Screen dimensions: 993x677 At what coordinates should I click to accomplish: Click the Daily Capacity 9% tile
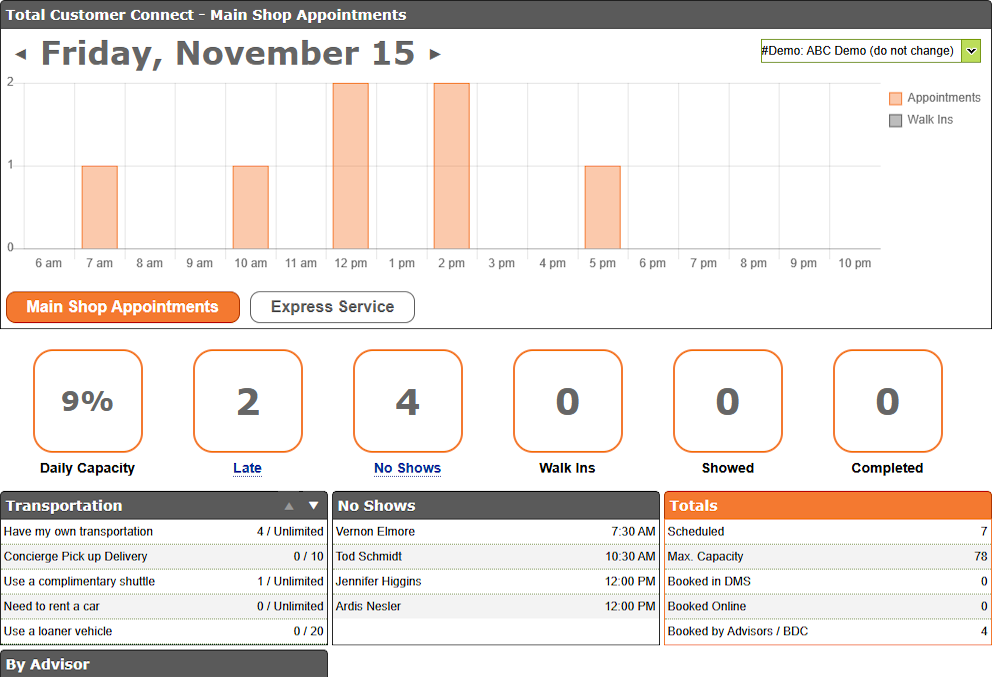(88, 401)
